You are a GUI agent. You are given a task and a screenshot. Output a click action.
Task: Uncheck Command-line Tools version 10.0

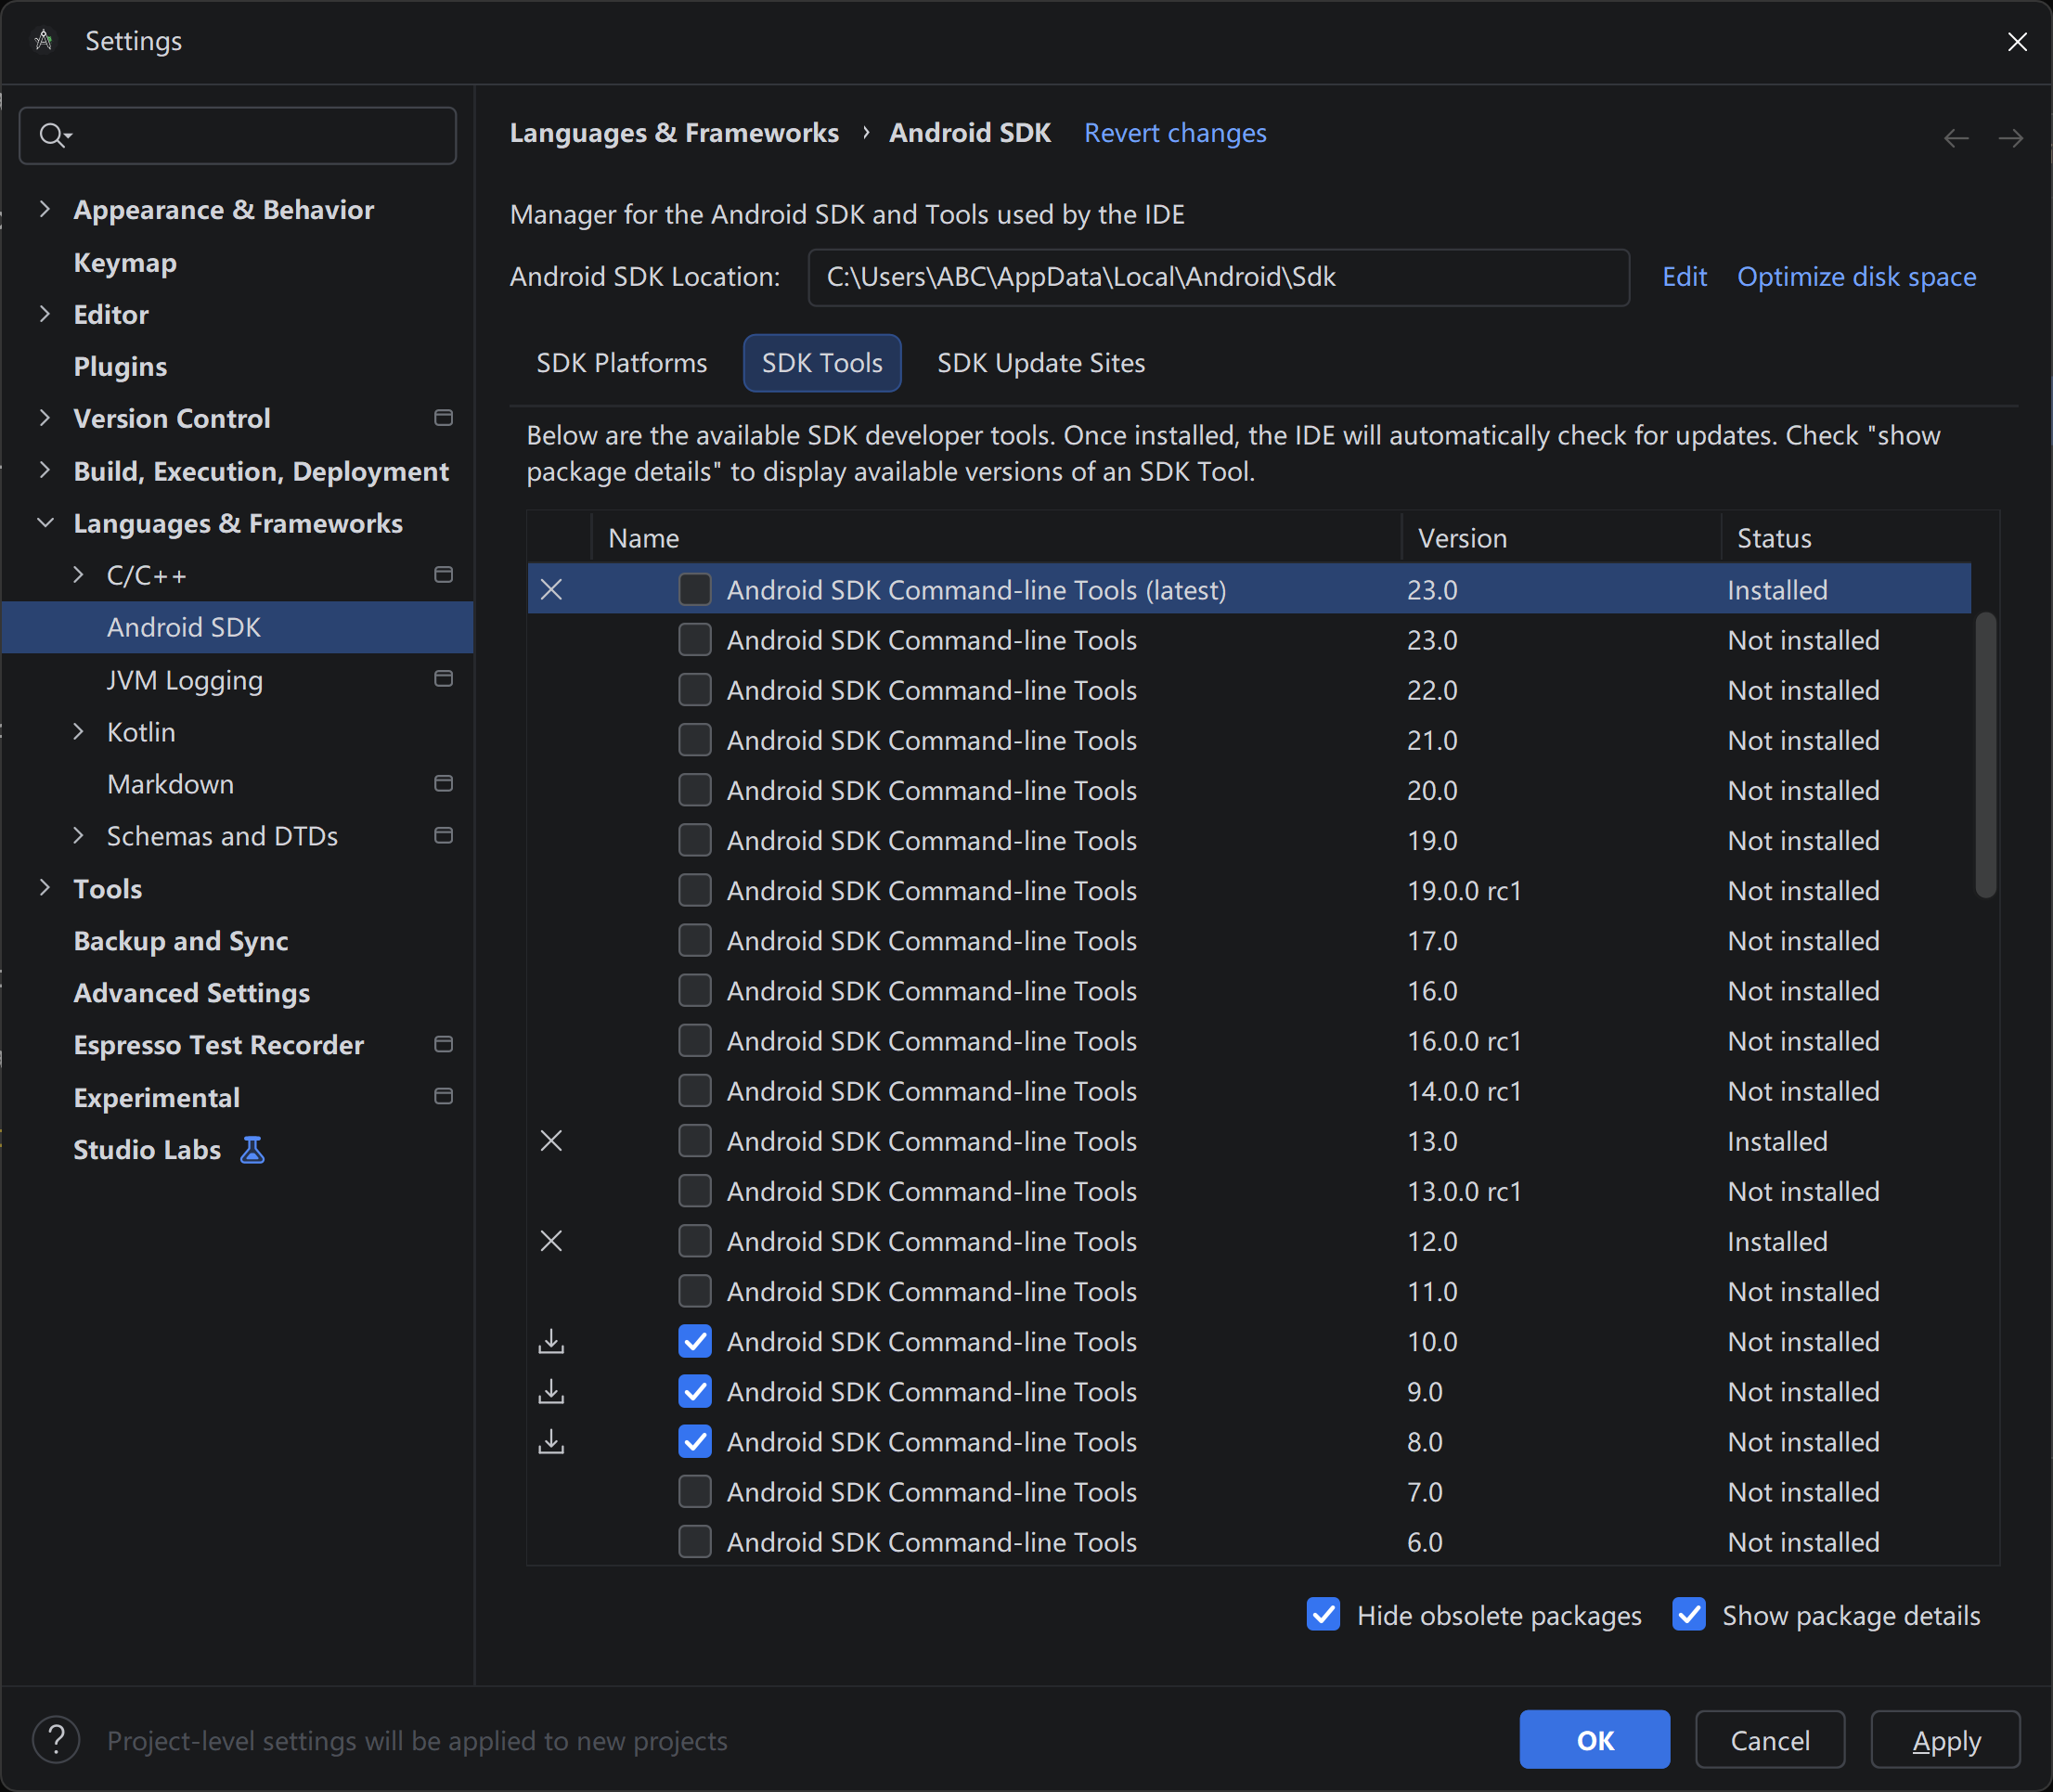pos(695,1341)
